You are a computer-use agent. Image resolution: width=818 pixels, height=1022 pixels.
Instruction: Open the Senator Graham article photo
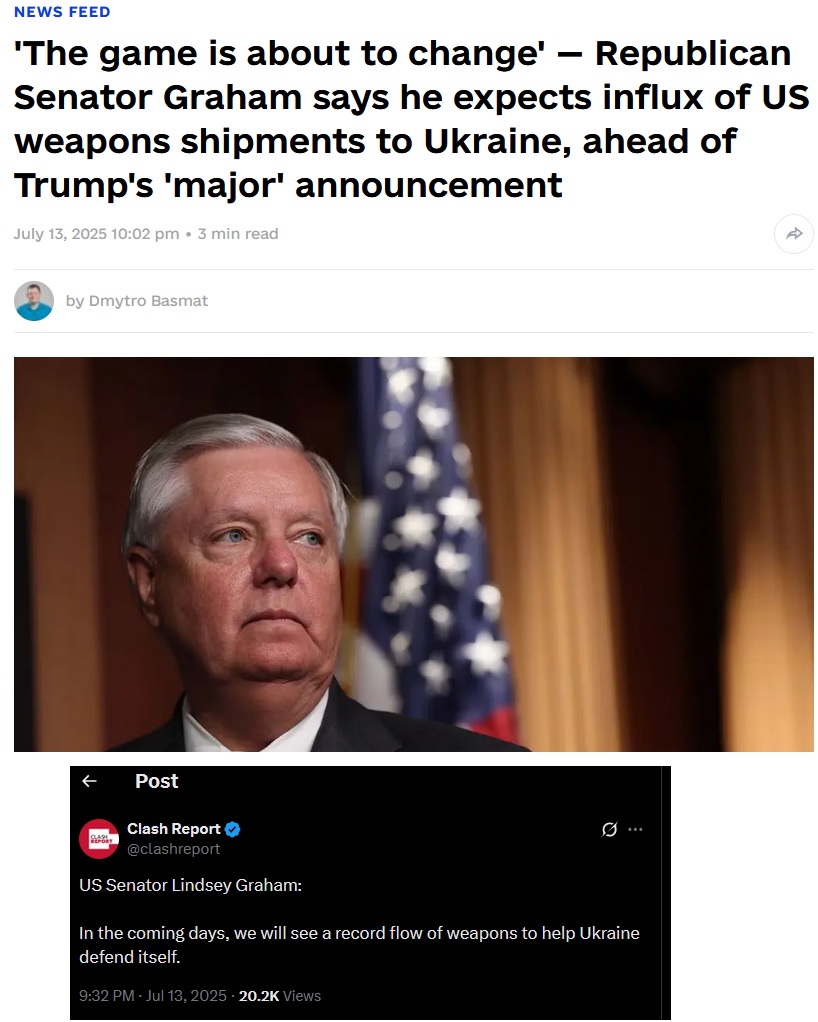click(x=413, y=554)
